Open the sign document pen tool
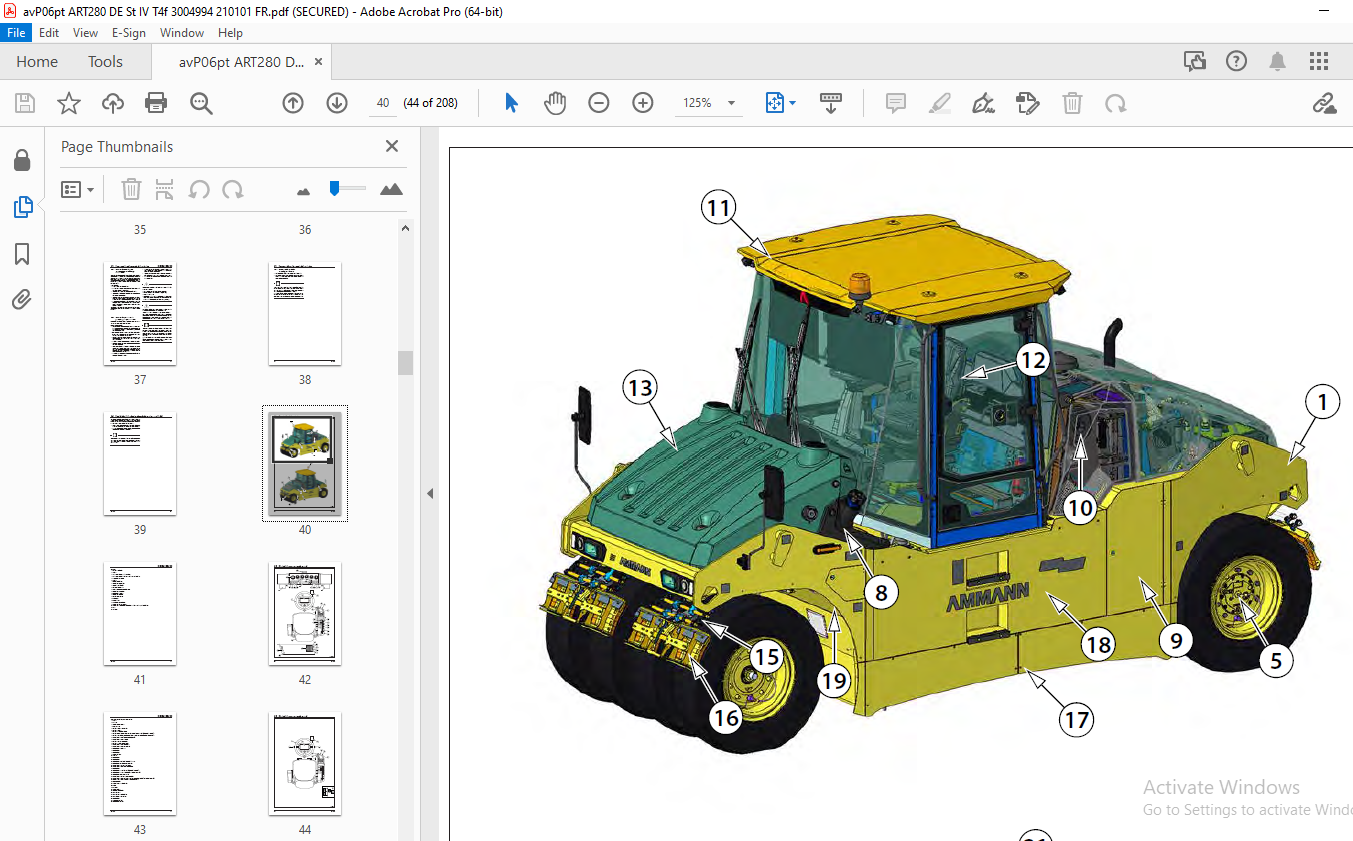Screen dimensions: 1353x841 [x=983, y=103]
